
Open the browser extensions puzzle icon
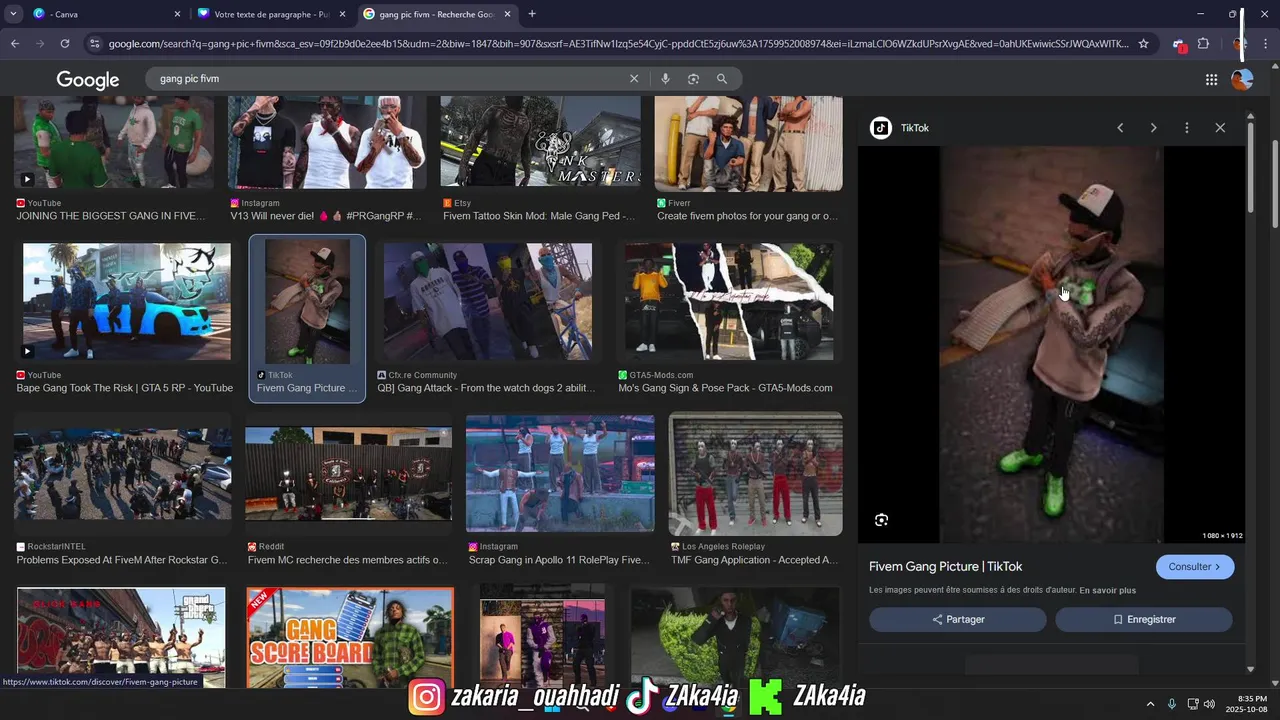[1203, 44]
